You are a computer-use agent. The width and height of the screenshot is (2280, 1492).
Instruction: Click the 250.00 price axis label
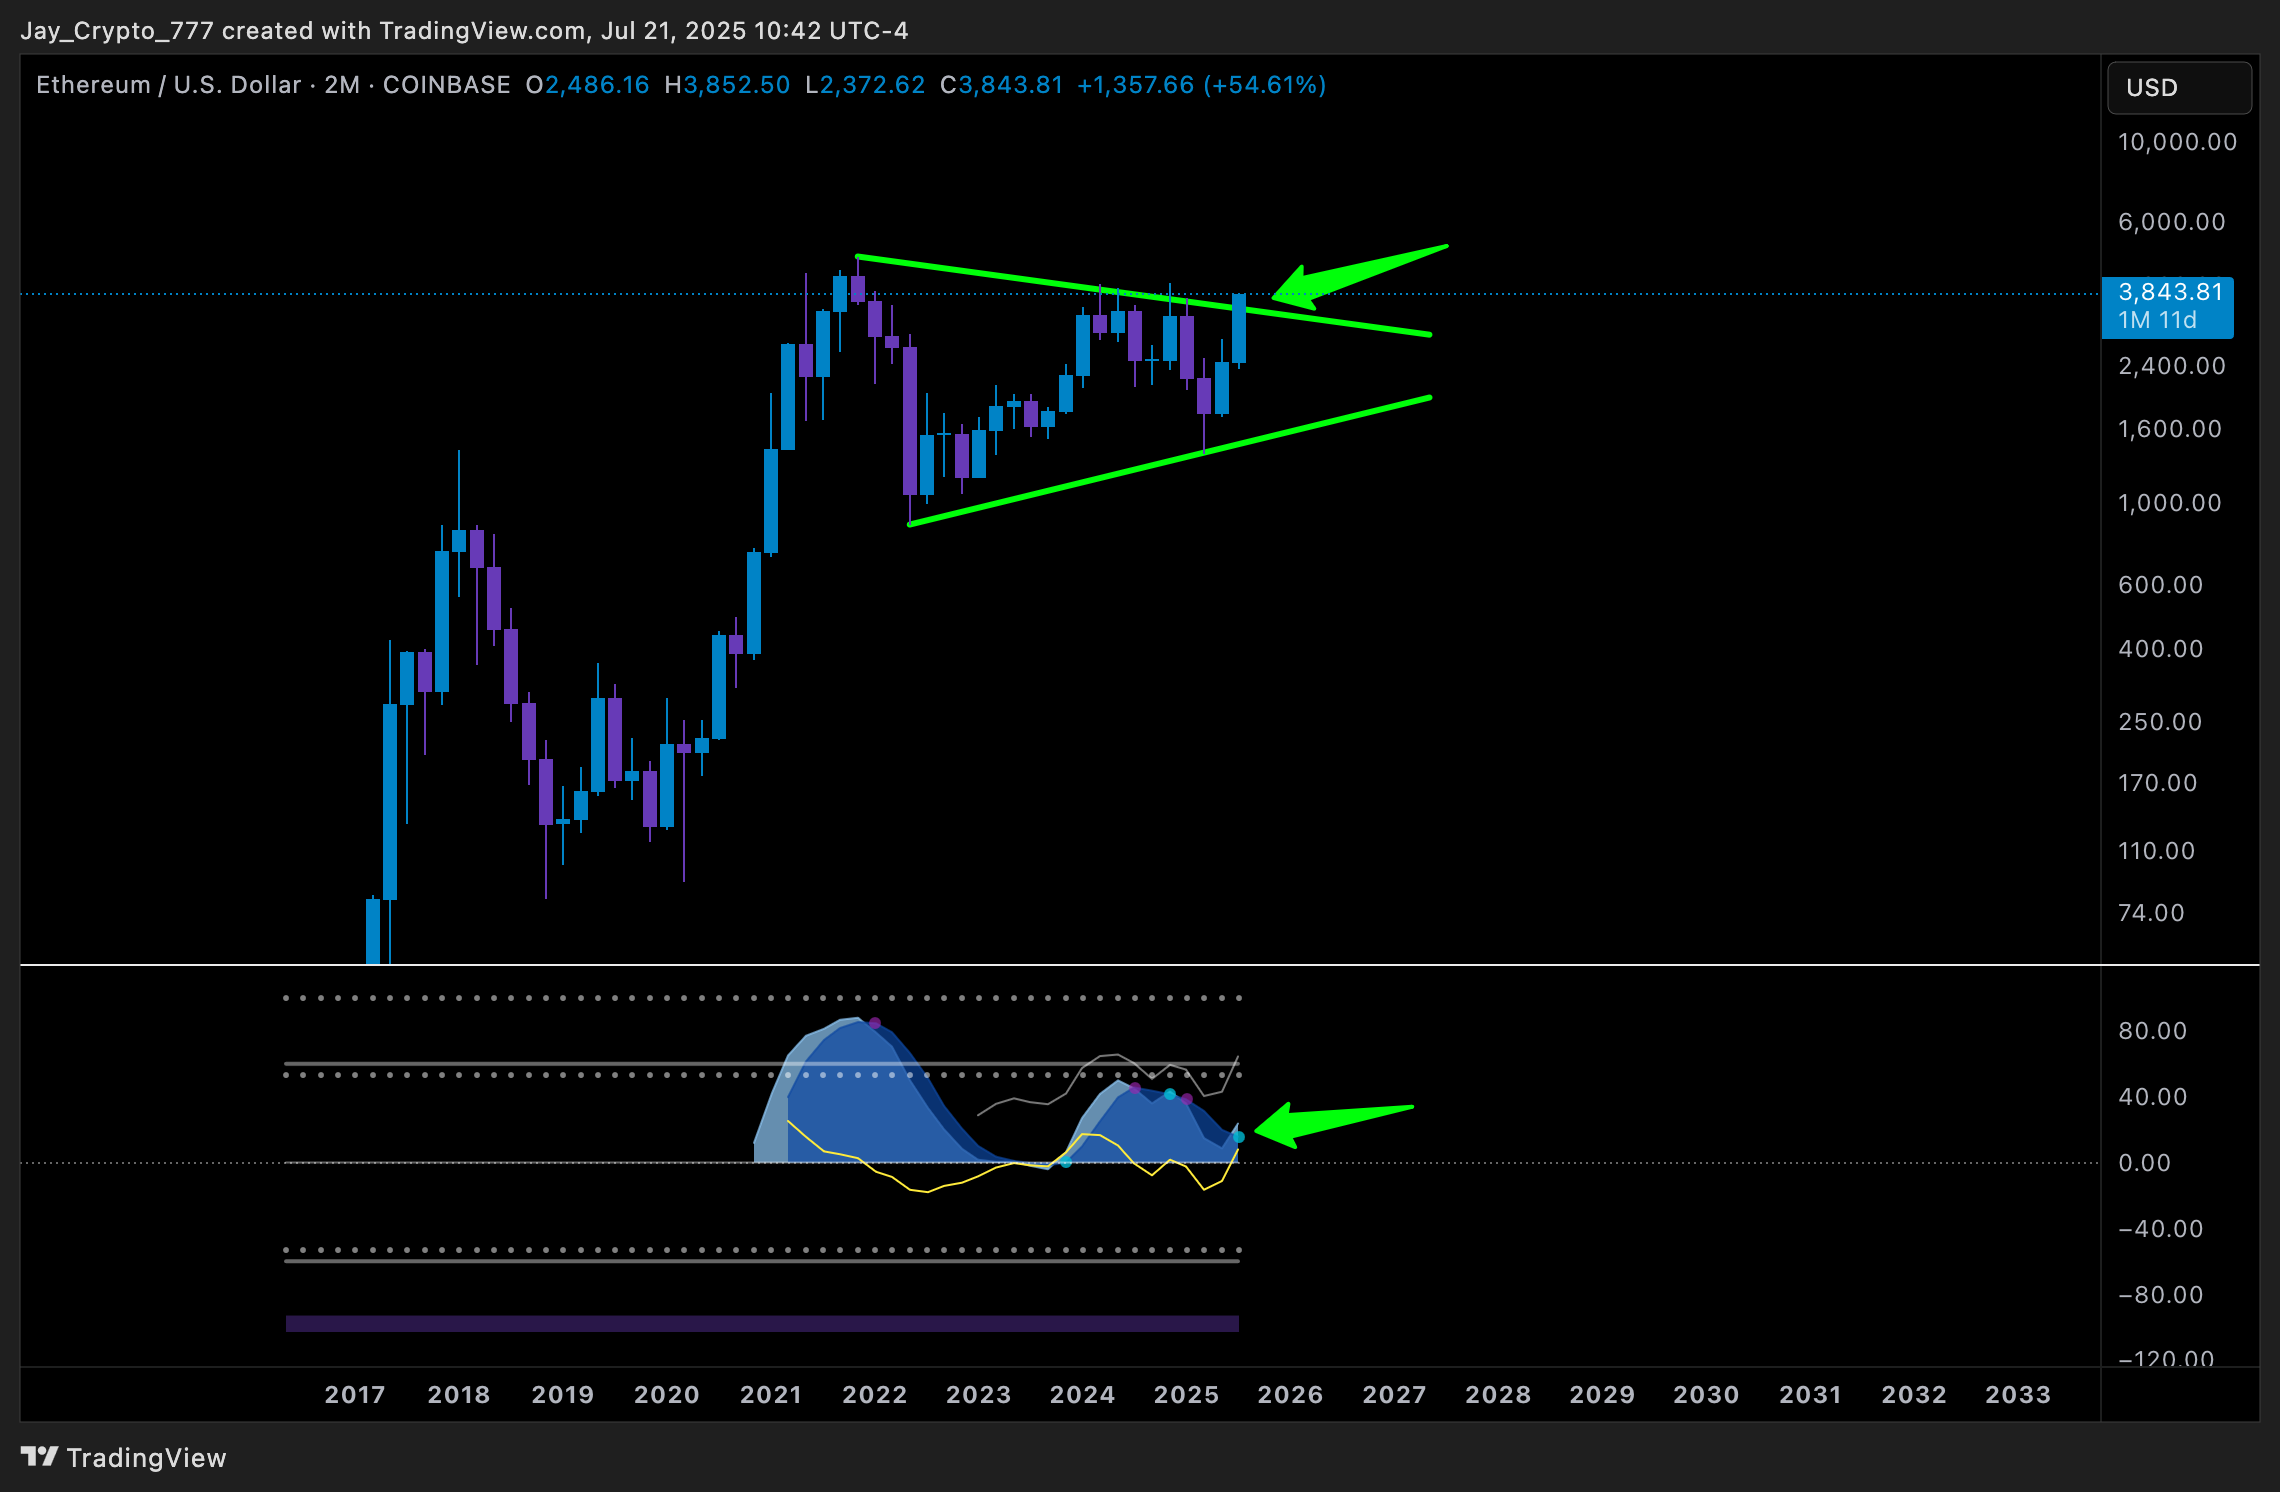2160,722
